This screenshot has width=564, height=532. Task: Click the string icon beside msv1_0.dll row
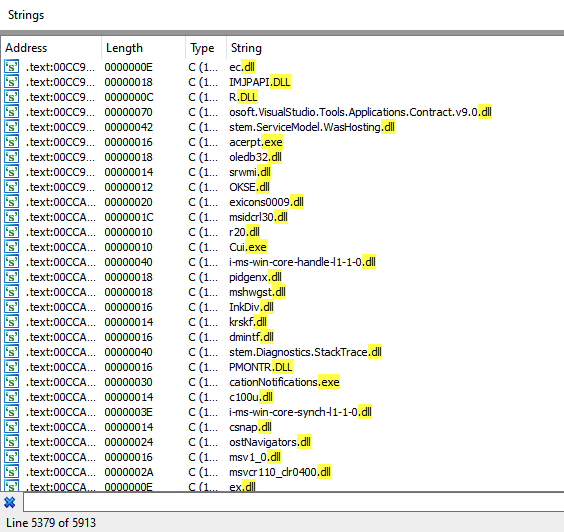[12, 457]
